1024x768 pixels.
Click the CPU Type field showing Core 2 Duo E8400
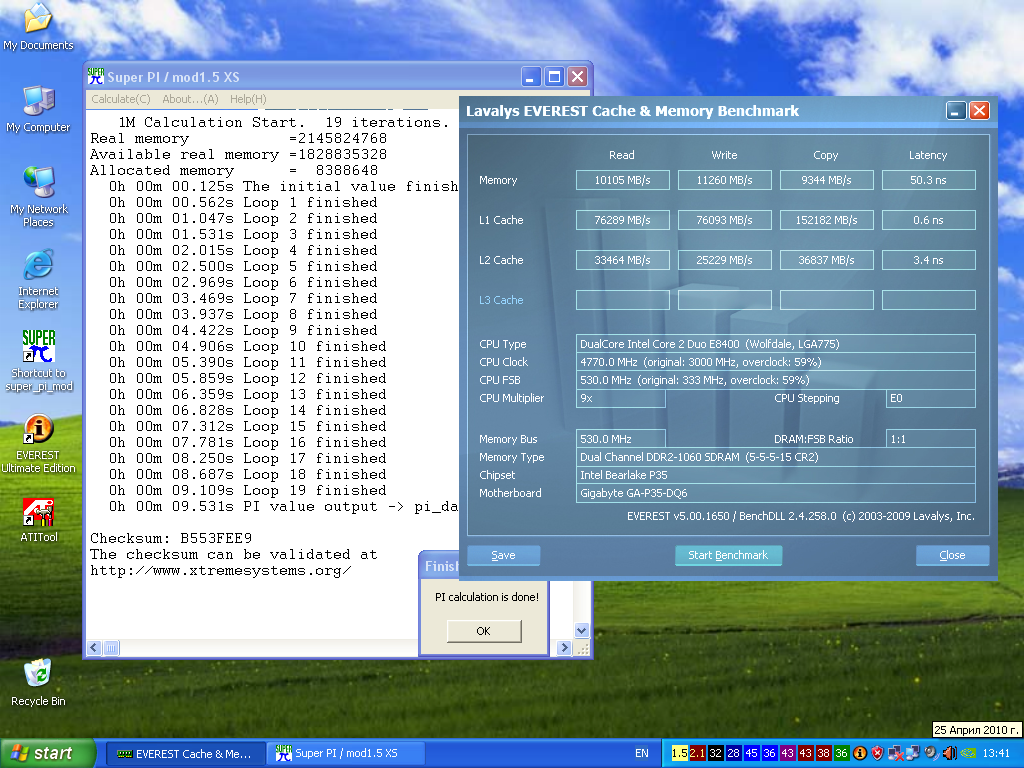[775, 344]
